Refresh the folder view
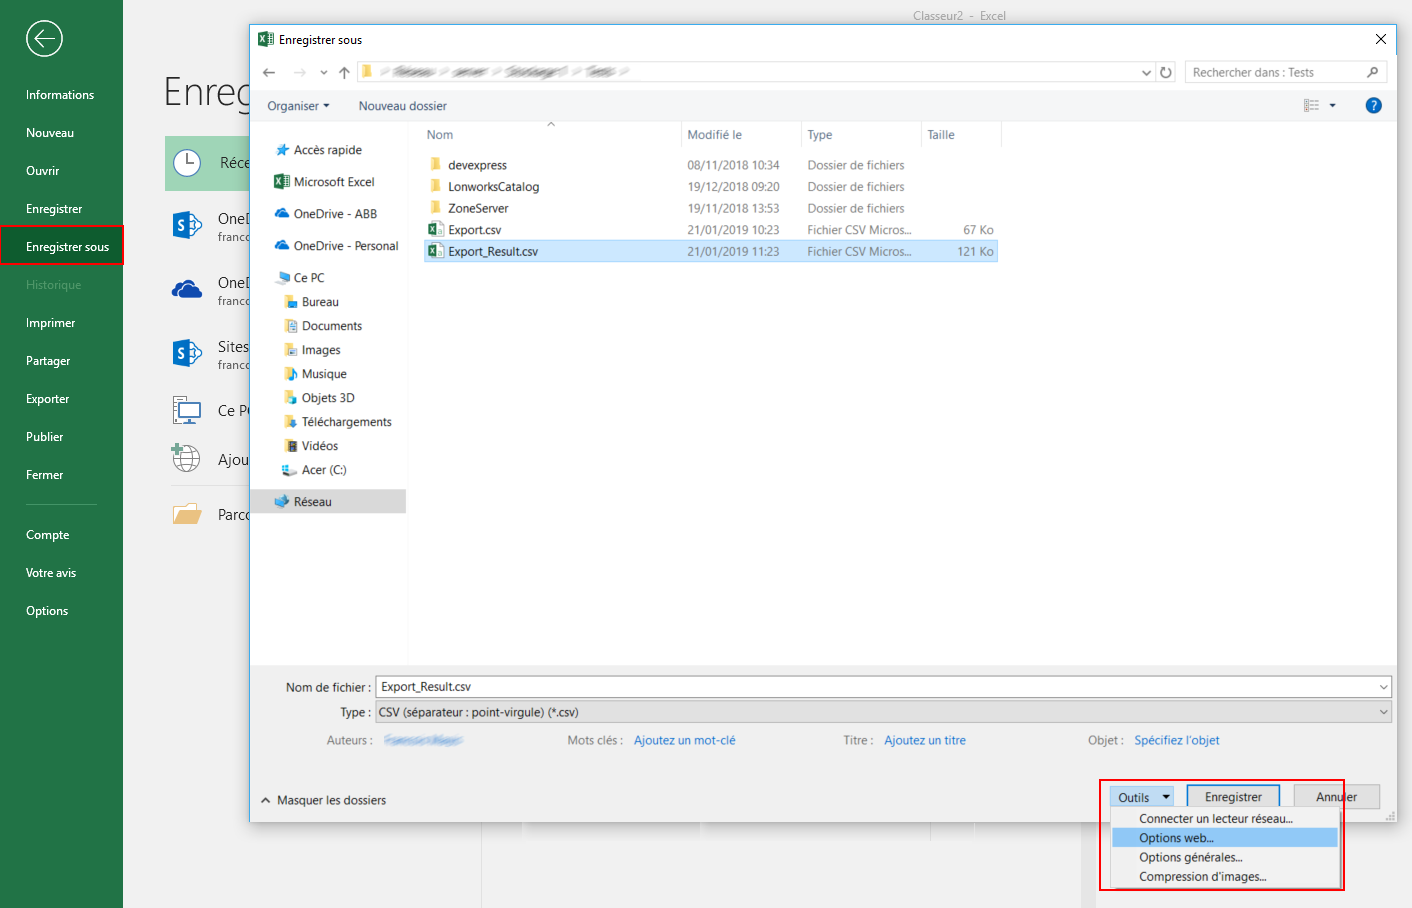This screenshot has height=908, width=1412. [1166, 72]
